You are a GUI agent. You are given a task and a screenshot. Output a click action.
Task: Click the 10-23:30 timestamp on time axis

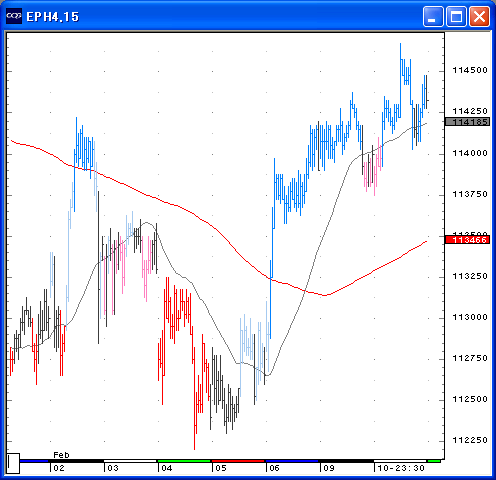click(401, 468)
